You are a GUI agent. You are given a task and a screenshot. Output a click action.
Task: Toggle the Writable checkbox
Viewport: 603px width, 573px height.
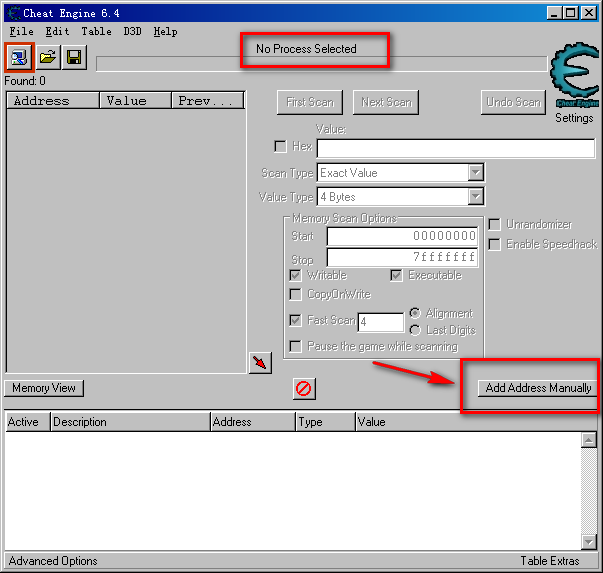pyautogui.click(x=295, y=275)
